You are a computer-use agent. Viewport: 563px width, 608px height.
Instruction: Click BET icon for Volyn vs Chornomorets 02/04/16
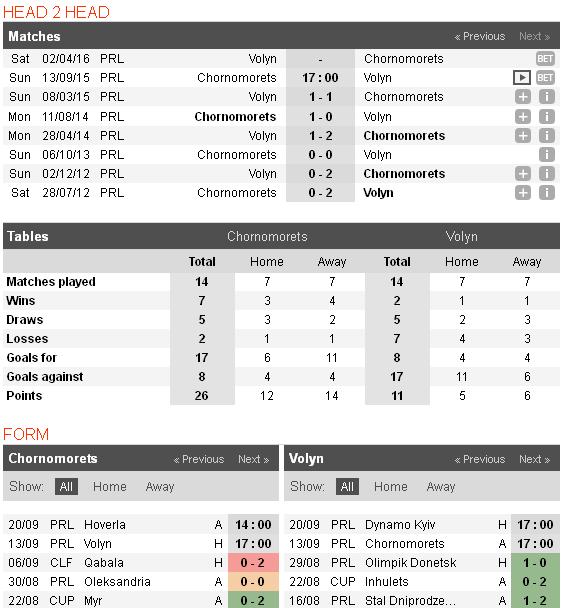pyautogui.click(x=545, y=59)
